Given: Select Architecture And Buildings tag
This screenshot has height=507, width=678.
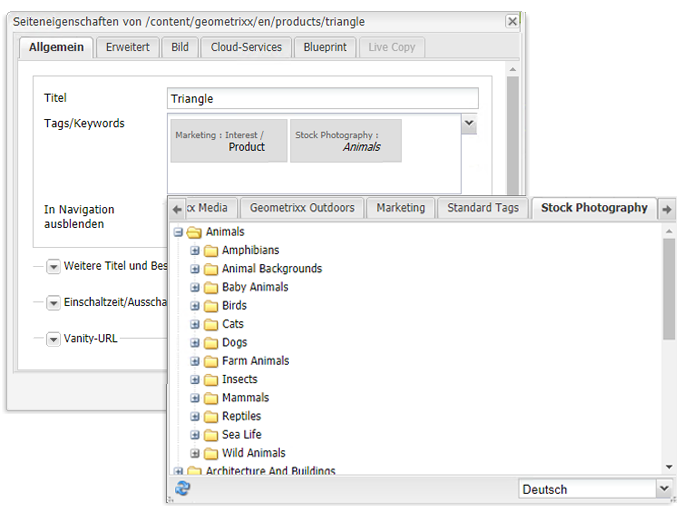Looking at the screenshot, I should coord(271,471).
